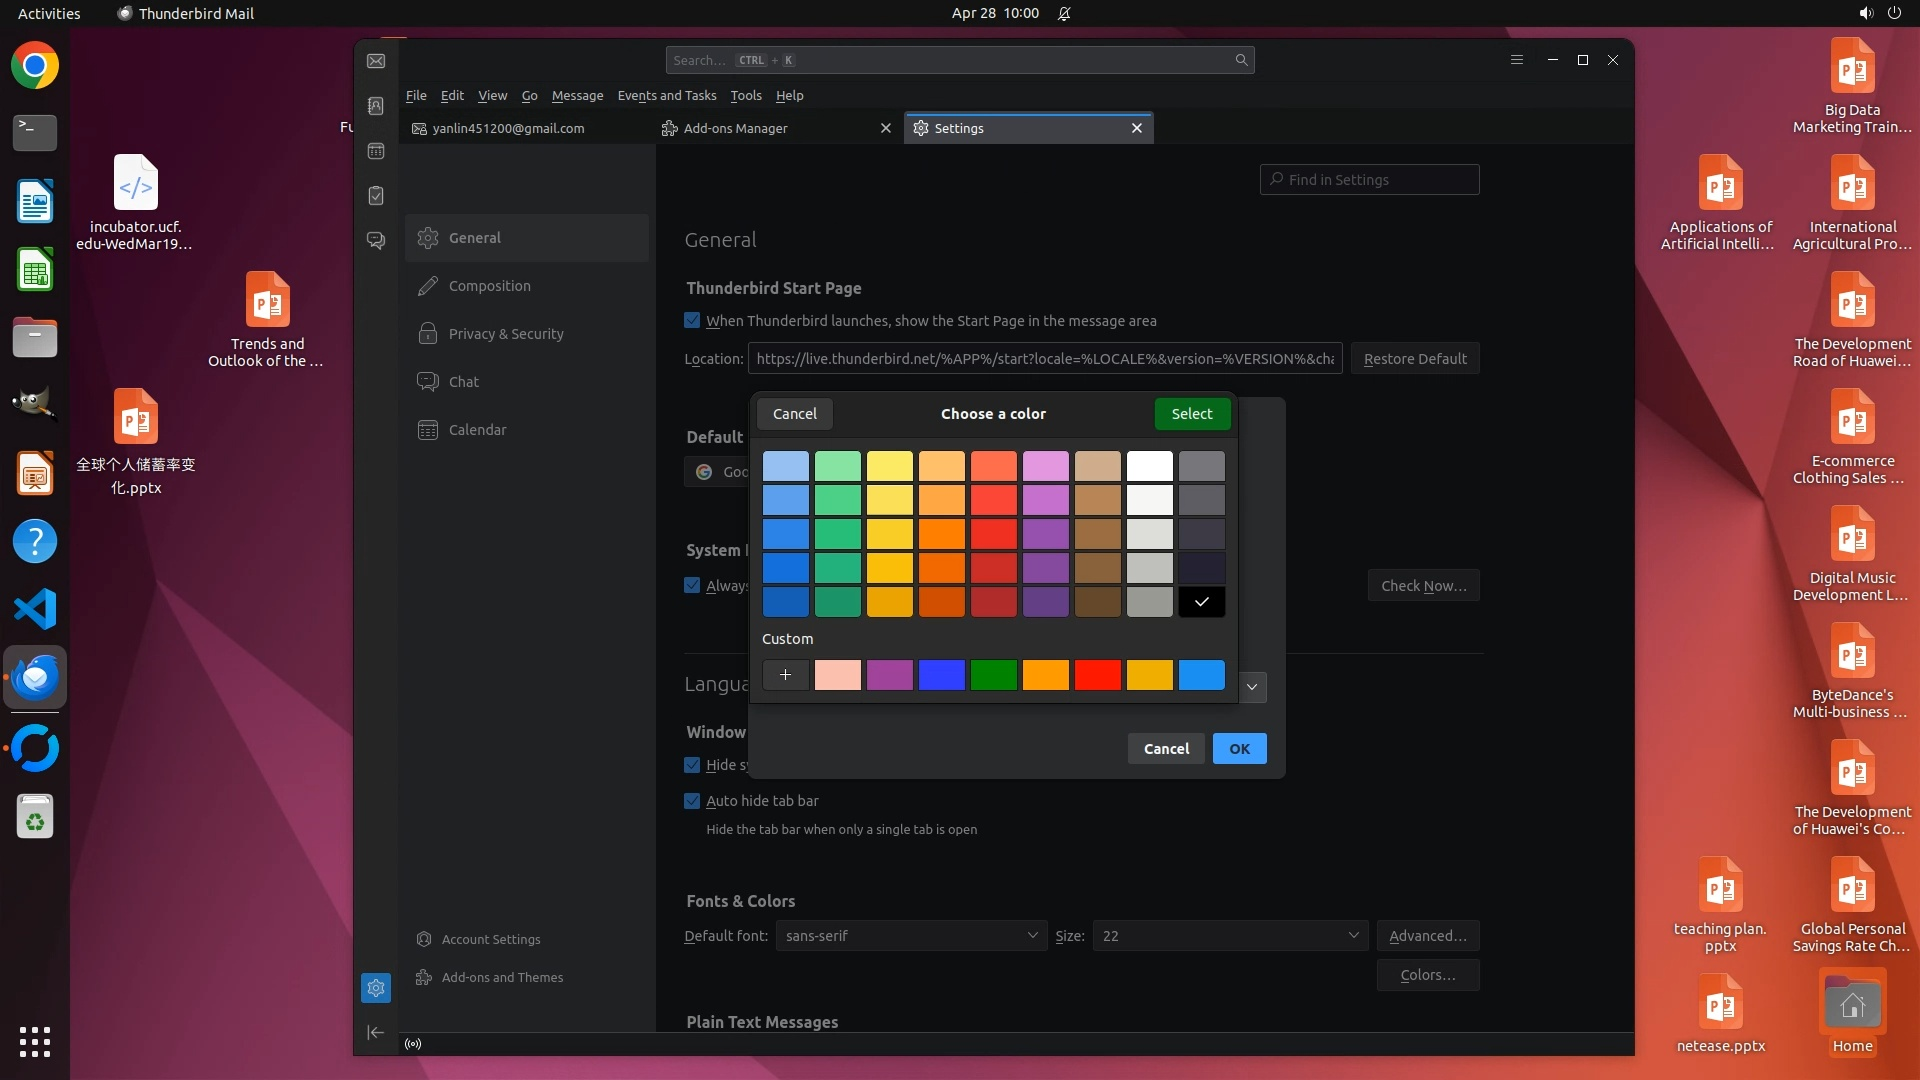Uncheck show Start Page on launch

coord(692,321)
